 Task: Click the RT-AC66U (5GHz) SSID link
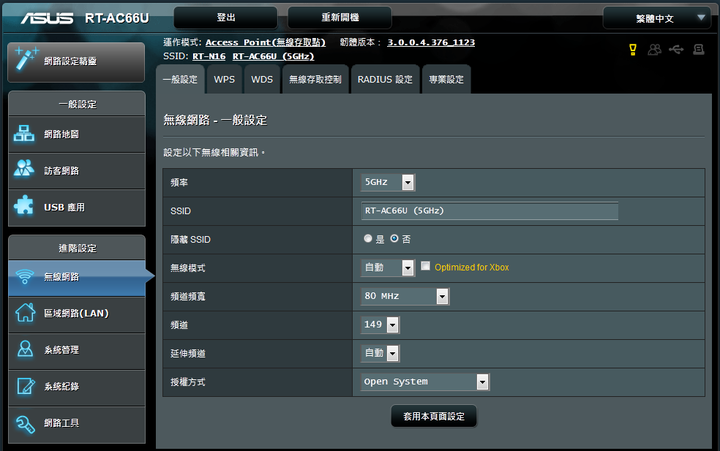coord(273,56)
